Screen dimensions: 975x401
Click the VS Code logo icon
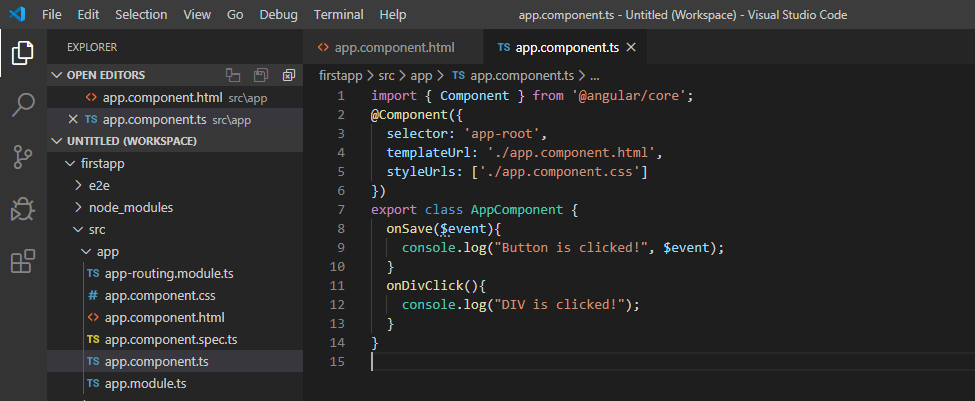(x=17, y=14)
